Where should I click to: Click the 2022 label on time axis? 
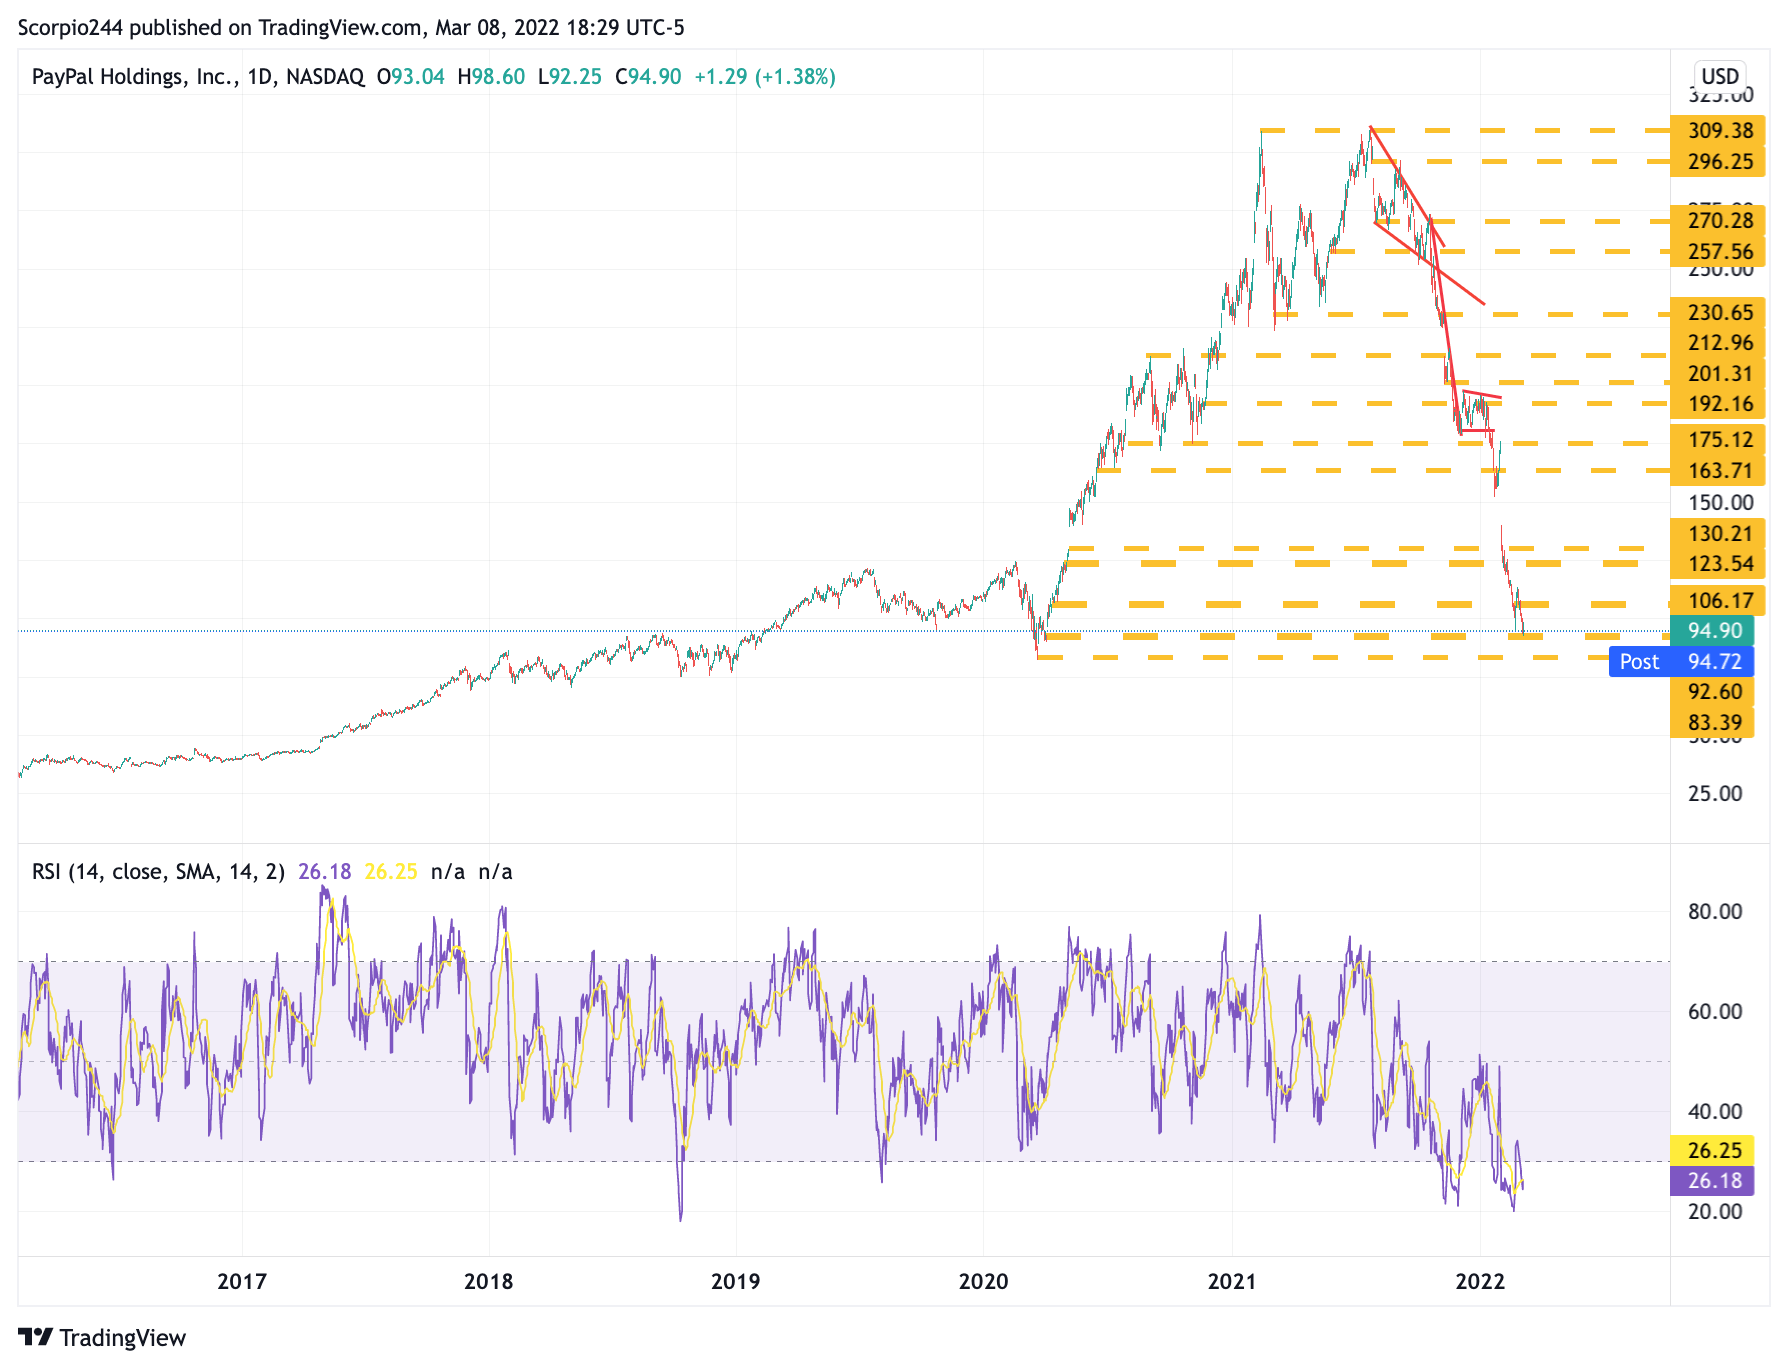(1480, 1282)
